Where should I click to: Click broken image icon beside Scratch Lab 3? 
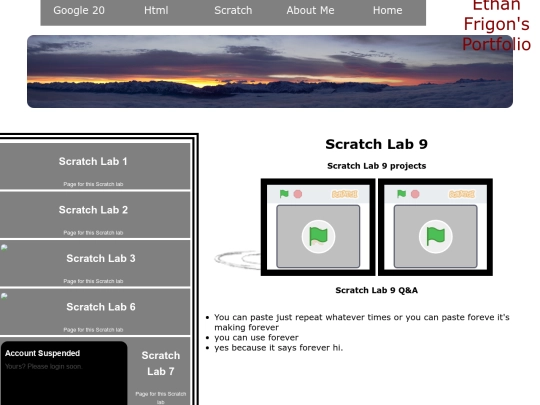coord(4,248)
